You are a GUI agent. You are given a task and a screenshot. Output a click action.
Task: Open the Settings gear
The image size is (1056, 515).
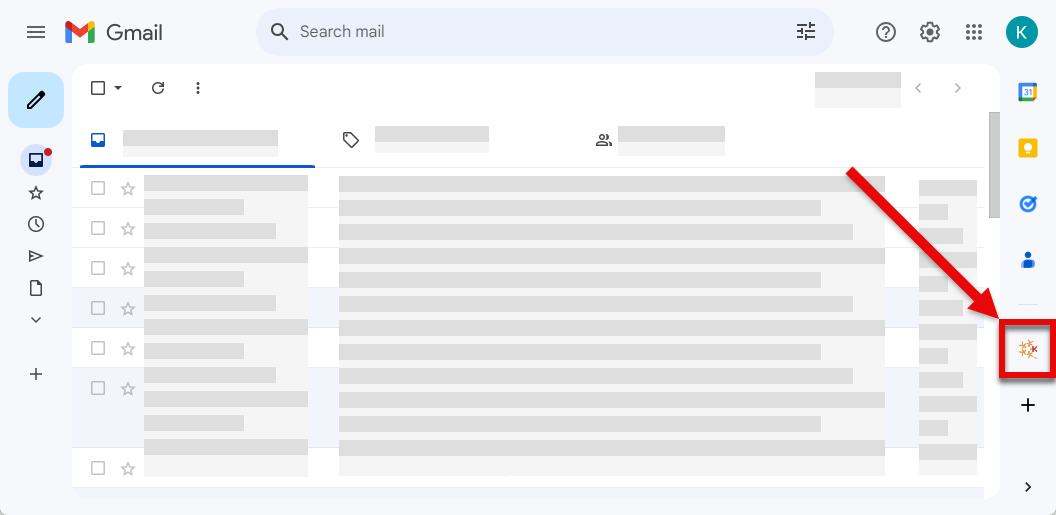[930, 32]
